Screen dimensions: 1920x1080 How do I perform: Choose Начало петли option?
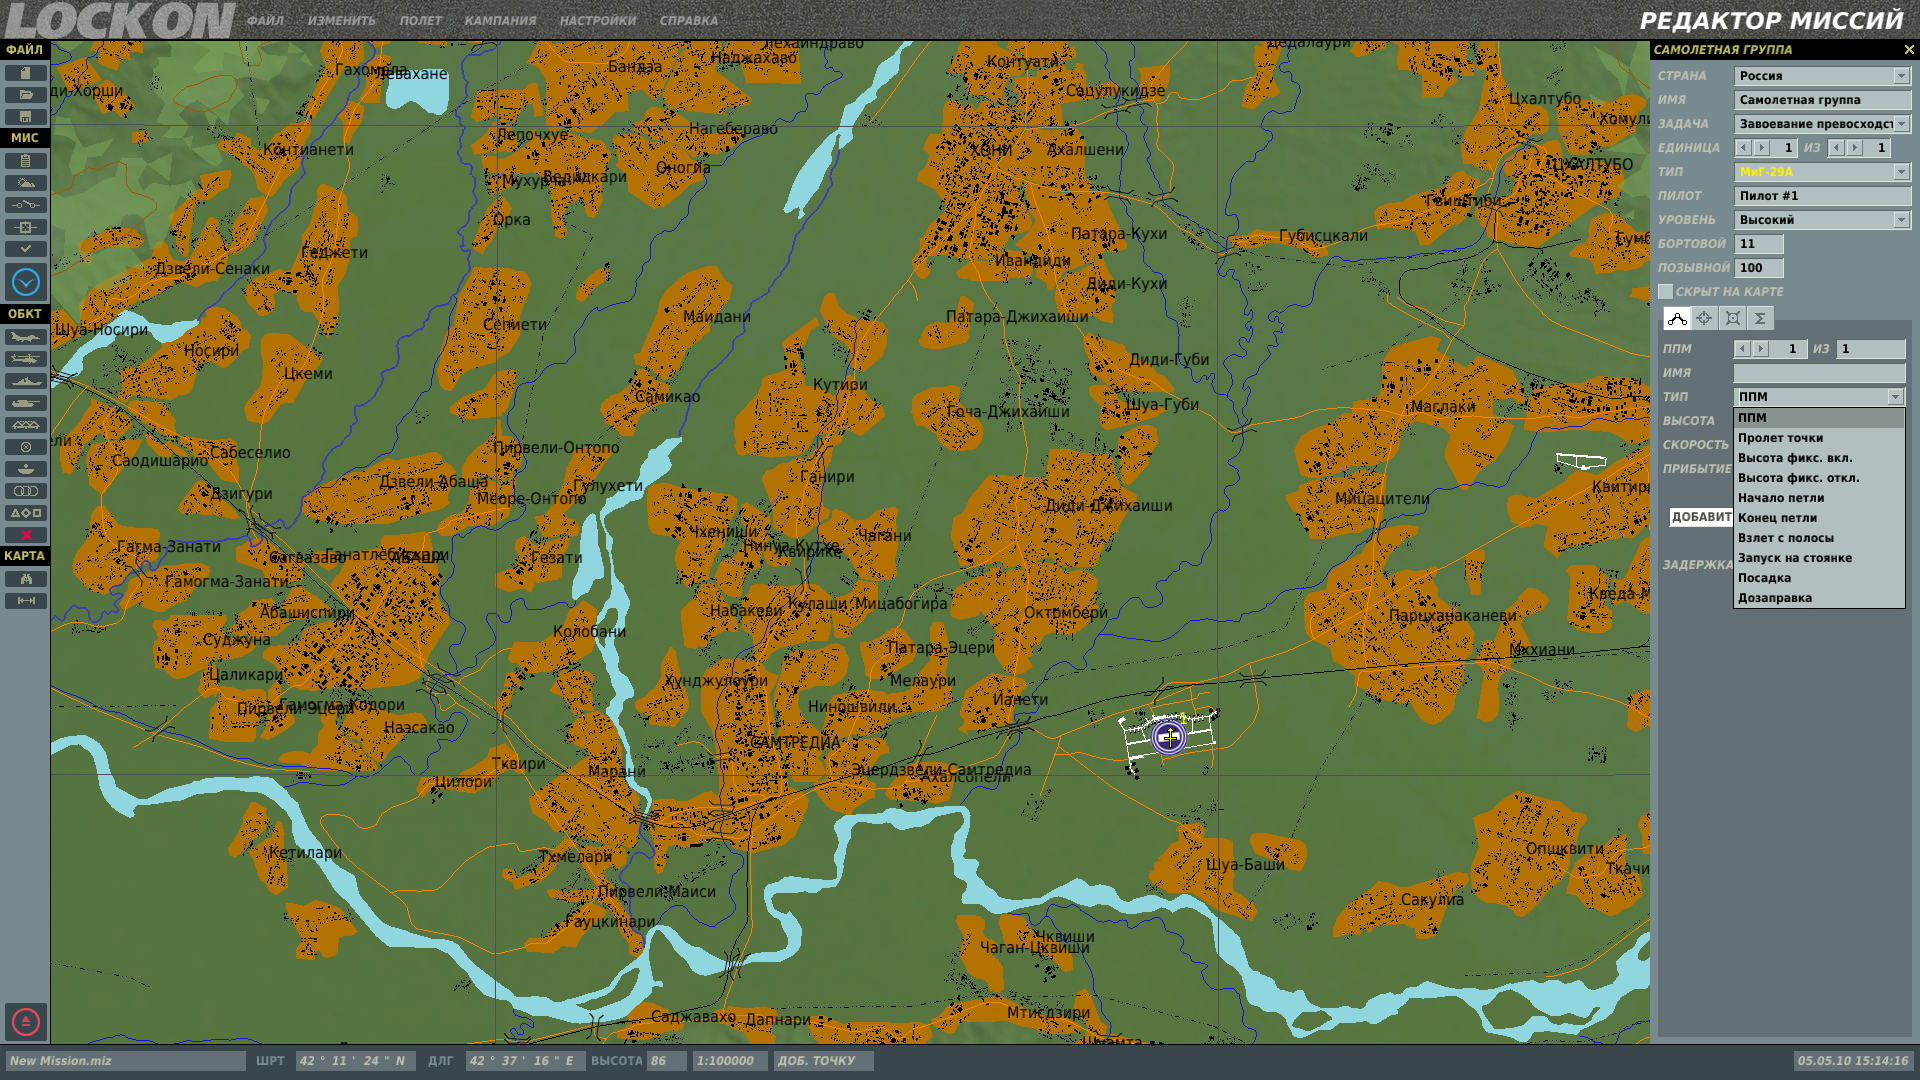[x=1819, y=498]
